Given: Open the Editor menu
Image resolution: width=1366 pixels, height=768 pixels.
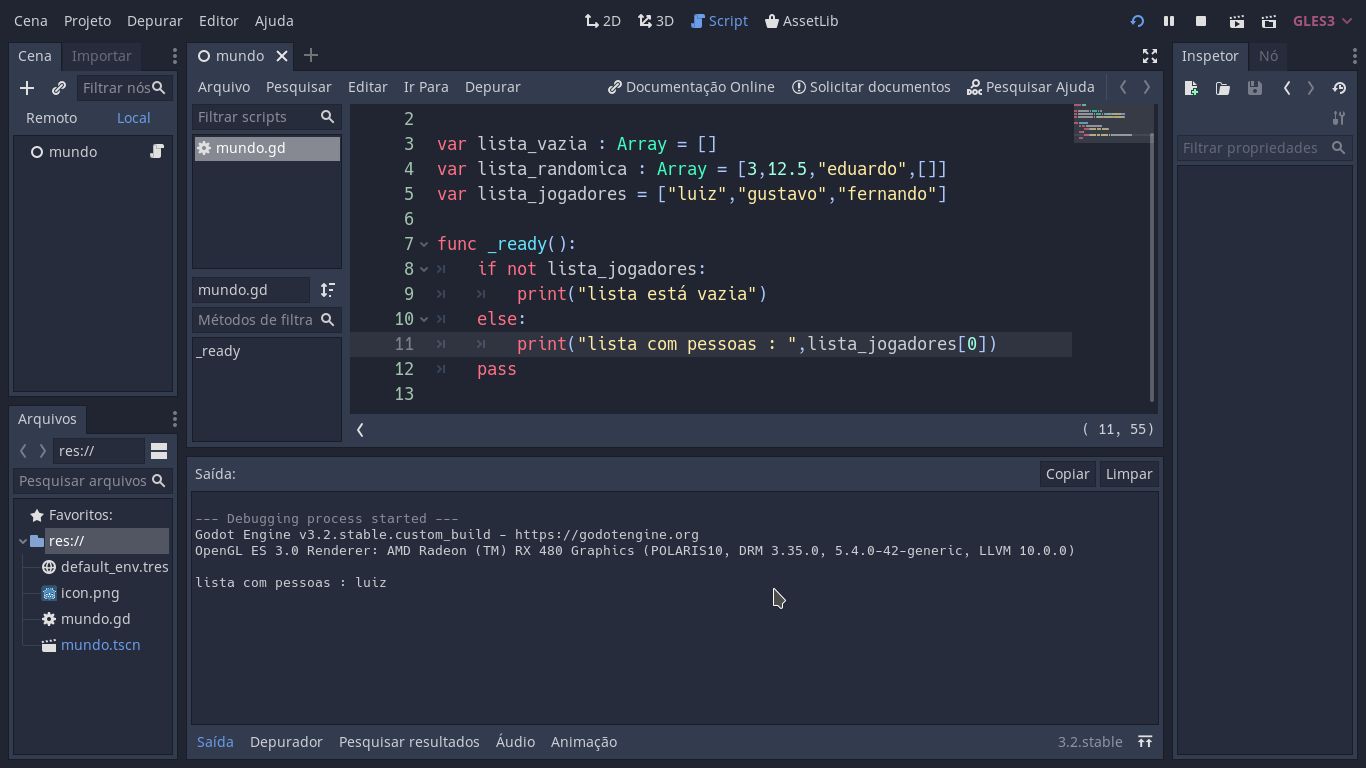Looking at the screenshot, I should pyautogui.click(x=219, y=20).
